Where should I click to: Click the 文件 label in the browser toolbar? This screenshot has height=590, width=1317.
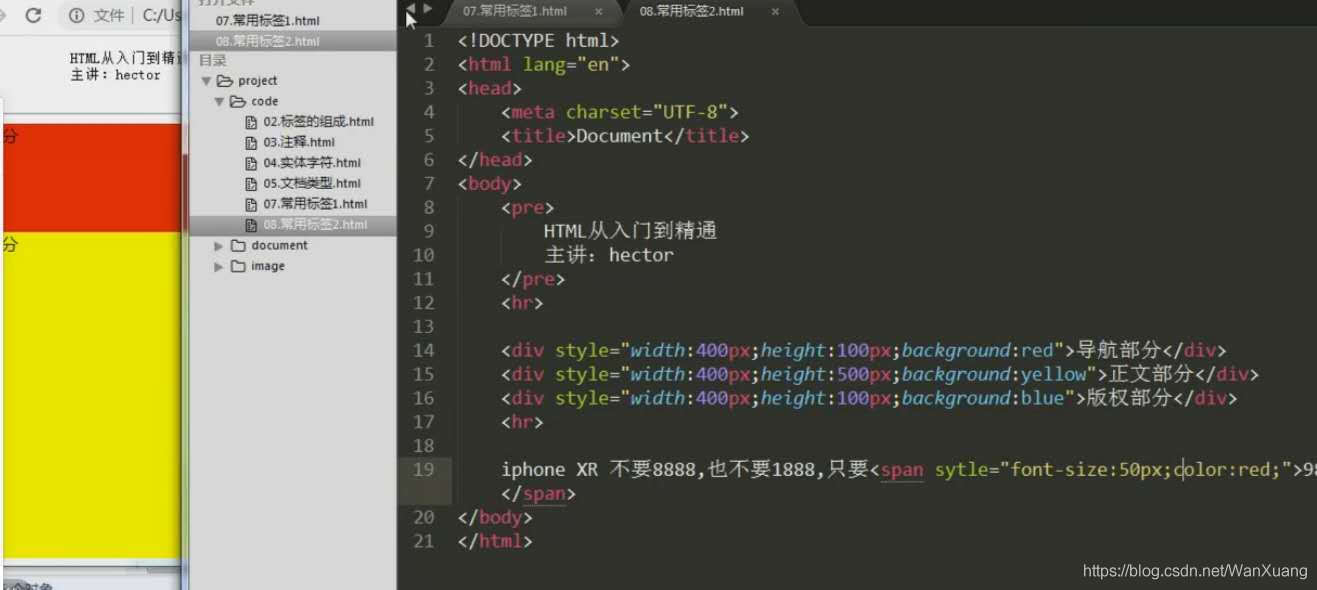[x=108, y=15]
